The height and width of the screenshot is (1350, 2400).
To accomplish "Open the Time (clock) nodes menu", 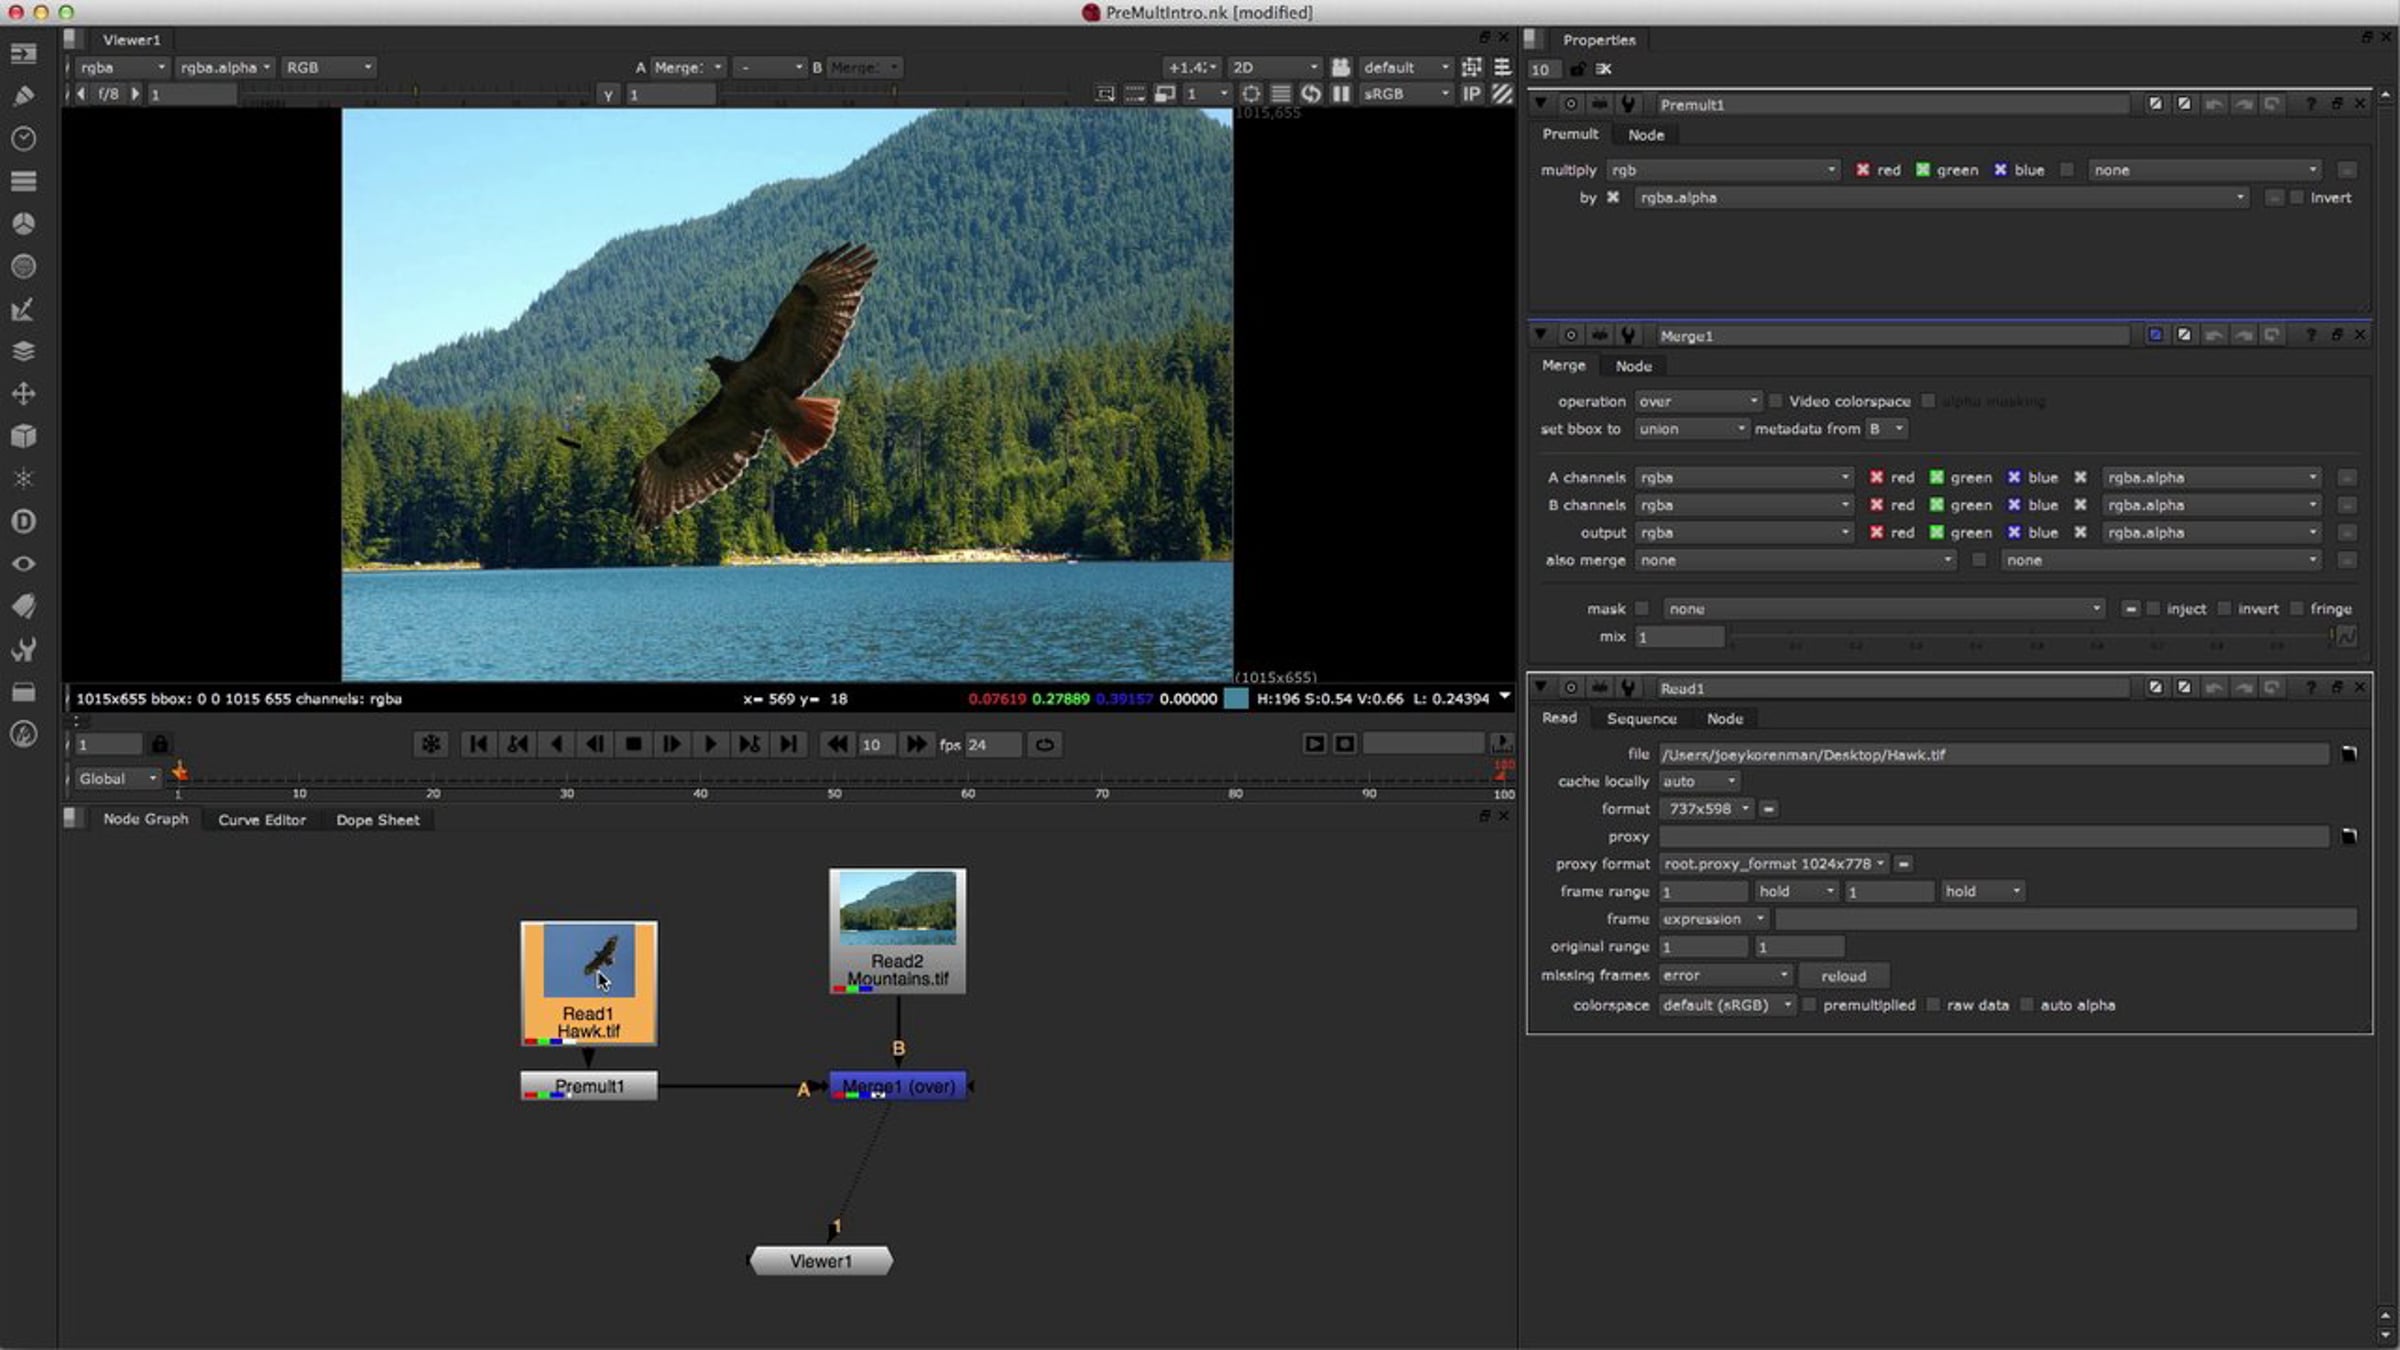I will coord(23,138).
